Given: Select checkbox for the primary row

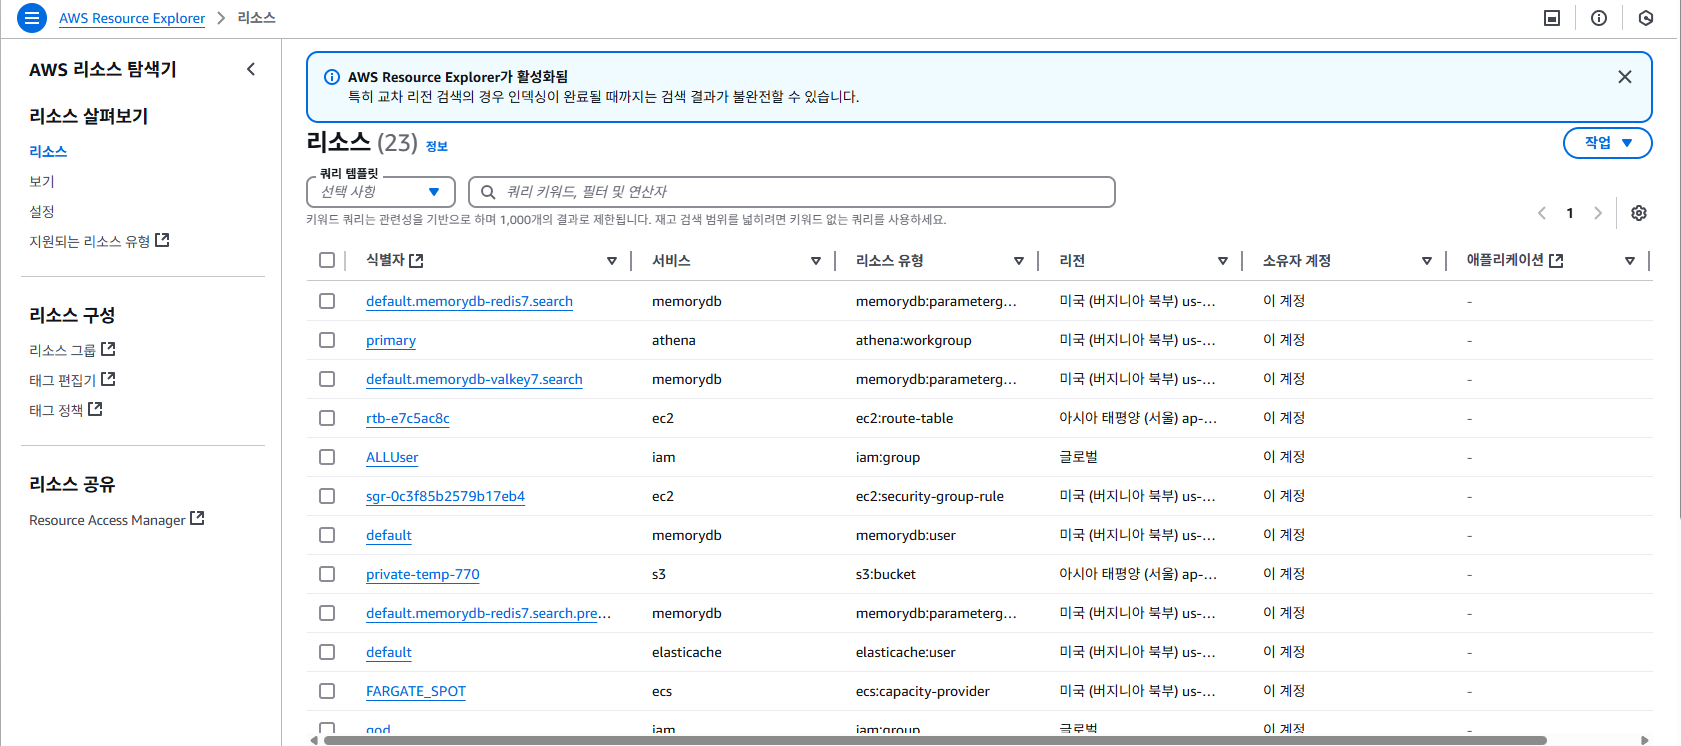Looking at the screenshot, I should [x=327, y=340].
